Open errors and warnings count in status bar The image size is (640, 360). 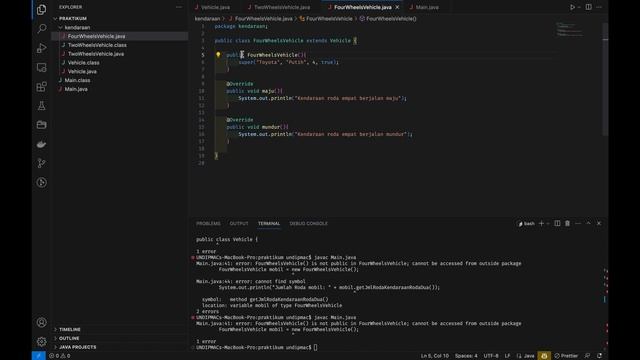pos(60,356)
